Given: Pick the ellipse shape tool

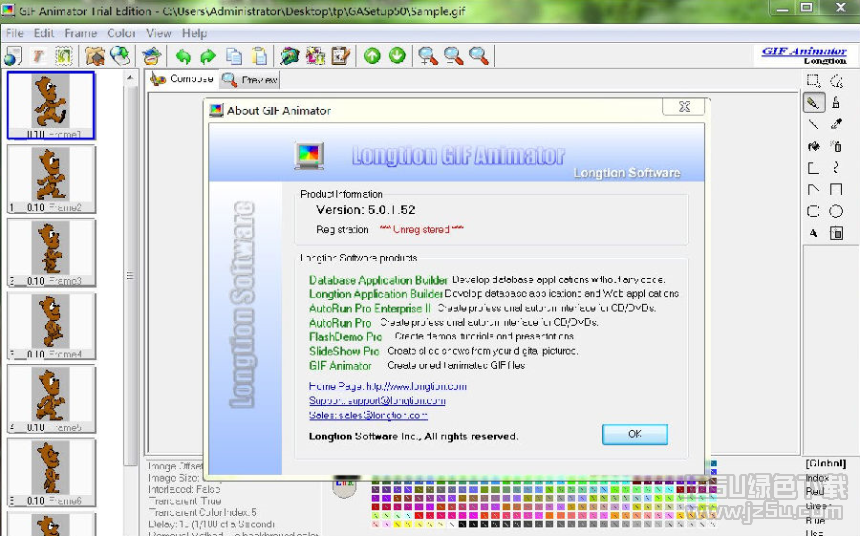Looking at the screenshot, I should pos(837,211).
